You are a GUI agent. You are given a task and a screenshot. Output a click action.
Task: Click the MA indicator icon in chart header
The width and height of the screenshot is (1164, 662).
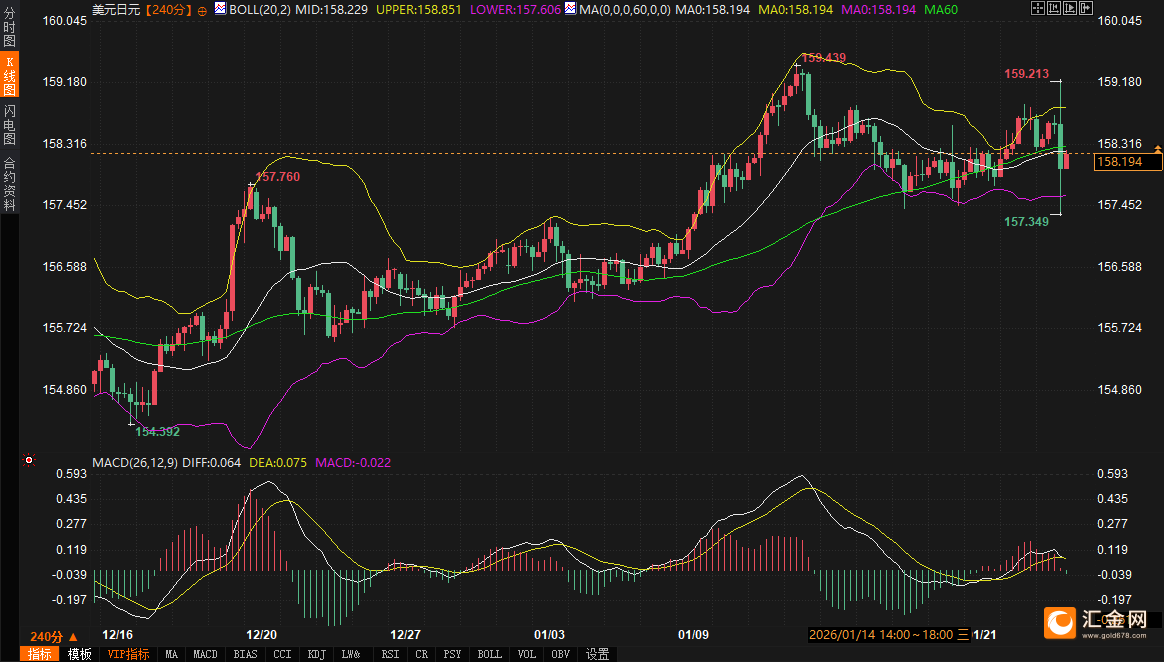[x=569, y=9]
